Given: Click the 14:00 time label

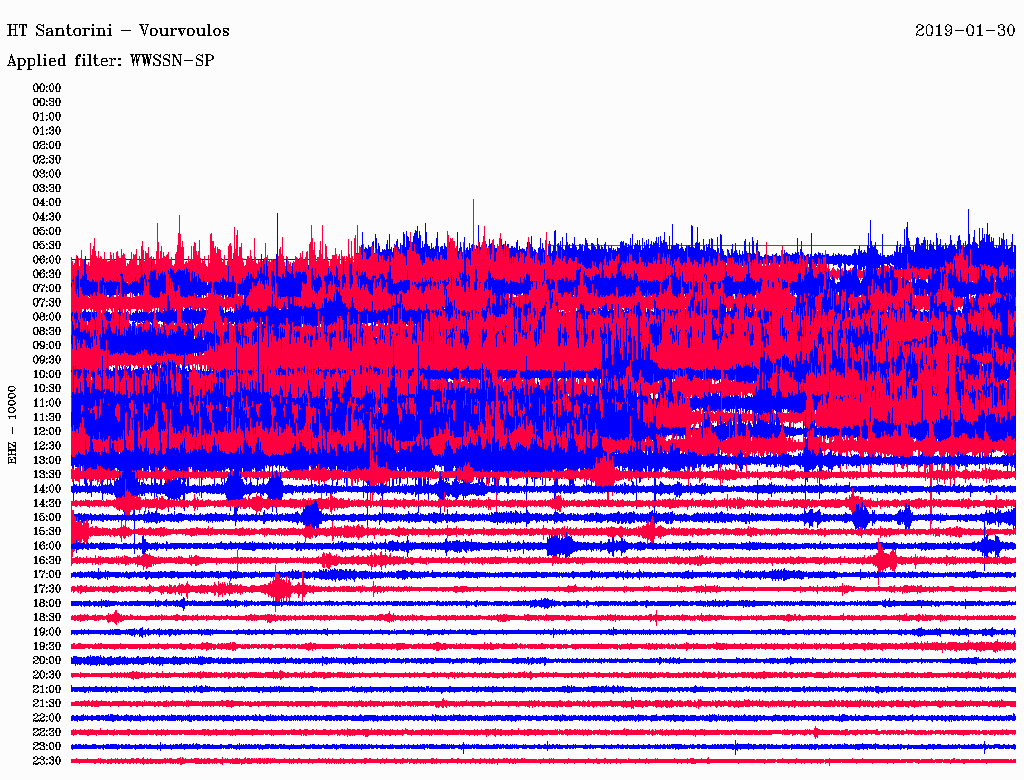Looking at the screenshot, I should [47, 489].
